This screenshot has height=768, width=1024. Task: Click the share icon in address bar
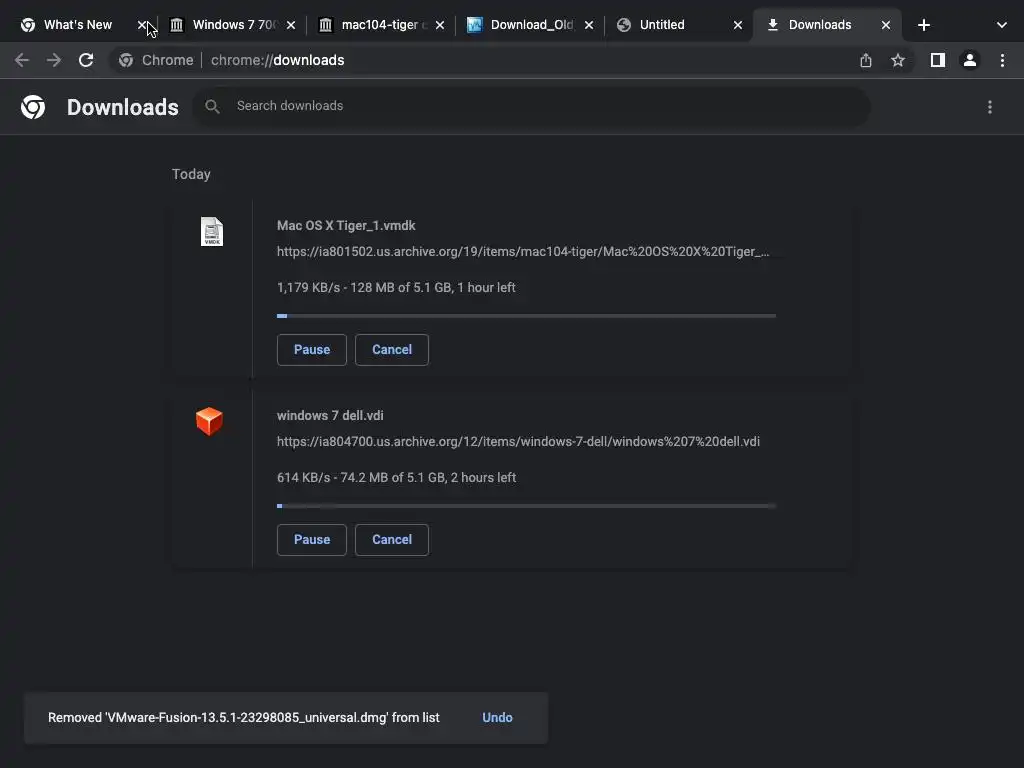click(x=866, y=60)
